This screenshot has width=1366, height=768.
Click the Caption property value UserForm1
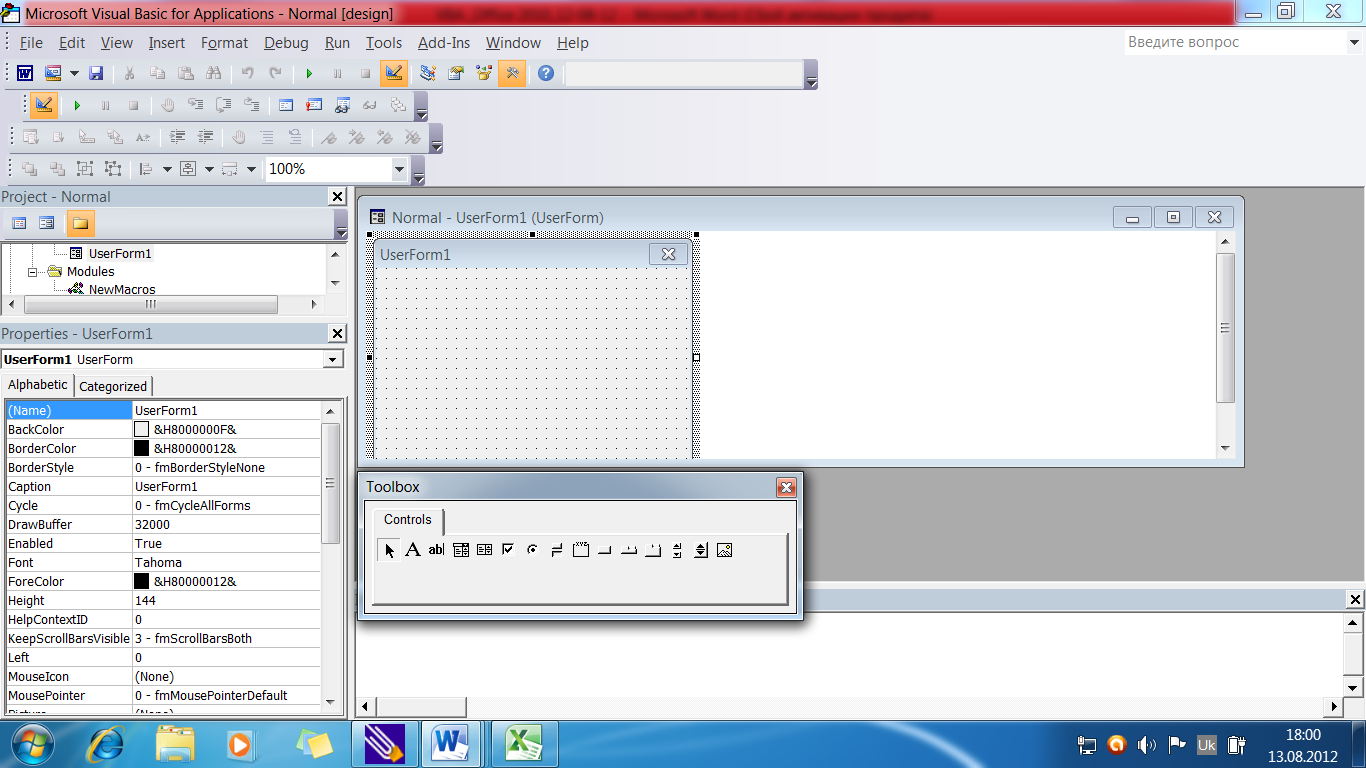[x=227, y=486]
